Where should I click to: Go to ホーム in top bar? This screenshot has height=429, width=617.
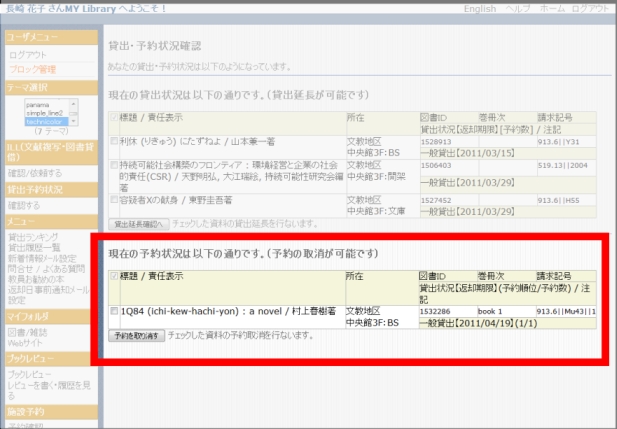click(x=551, y=9)
